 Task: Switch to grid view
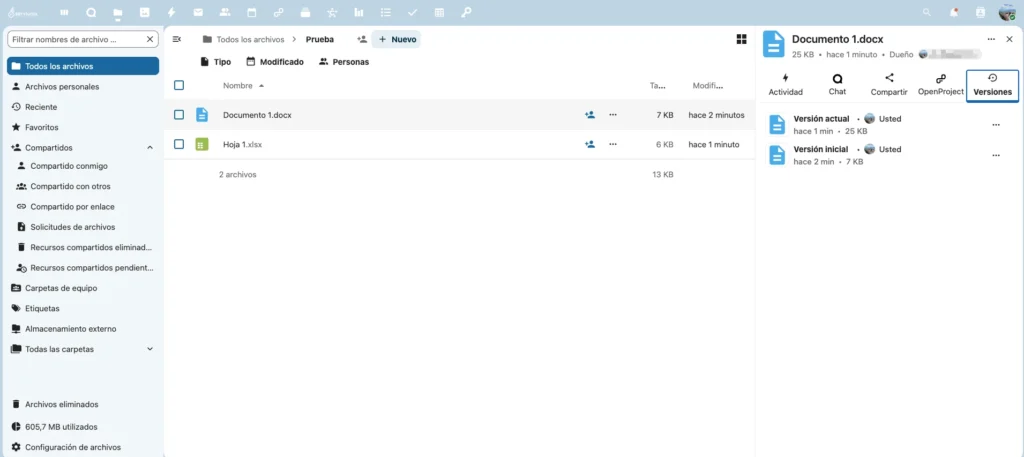click(741, 39)
